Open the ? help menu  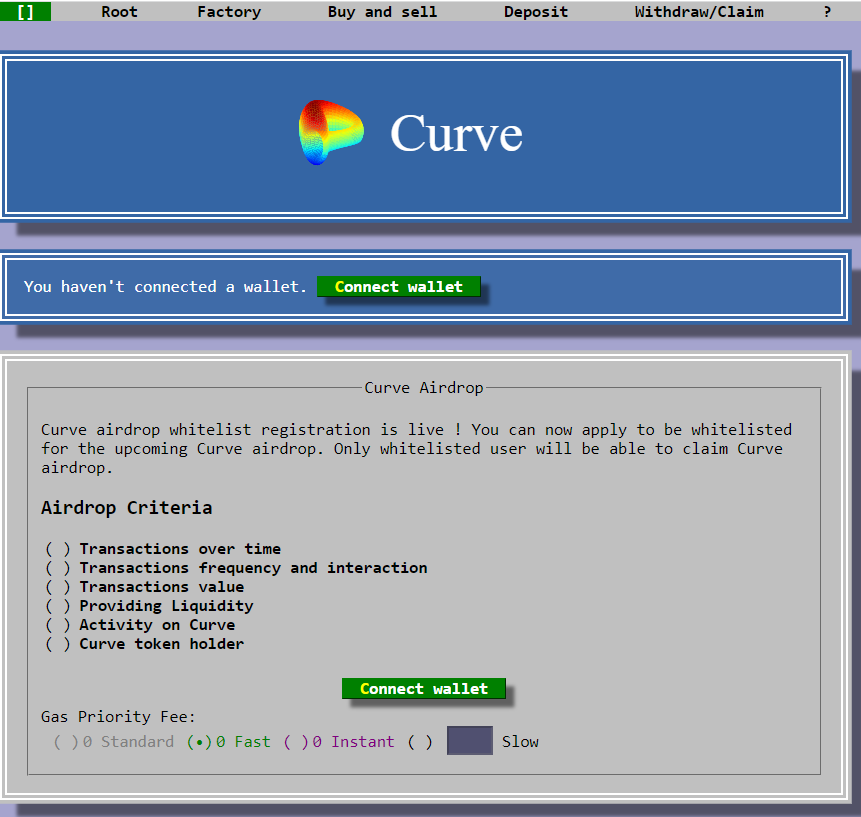[827, 12]
